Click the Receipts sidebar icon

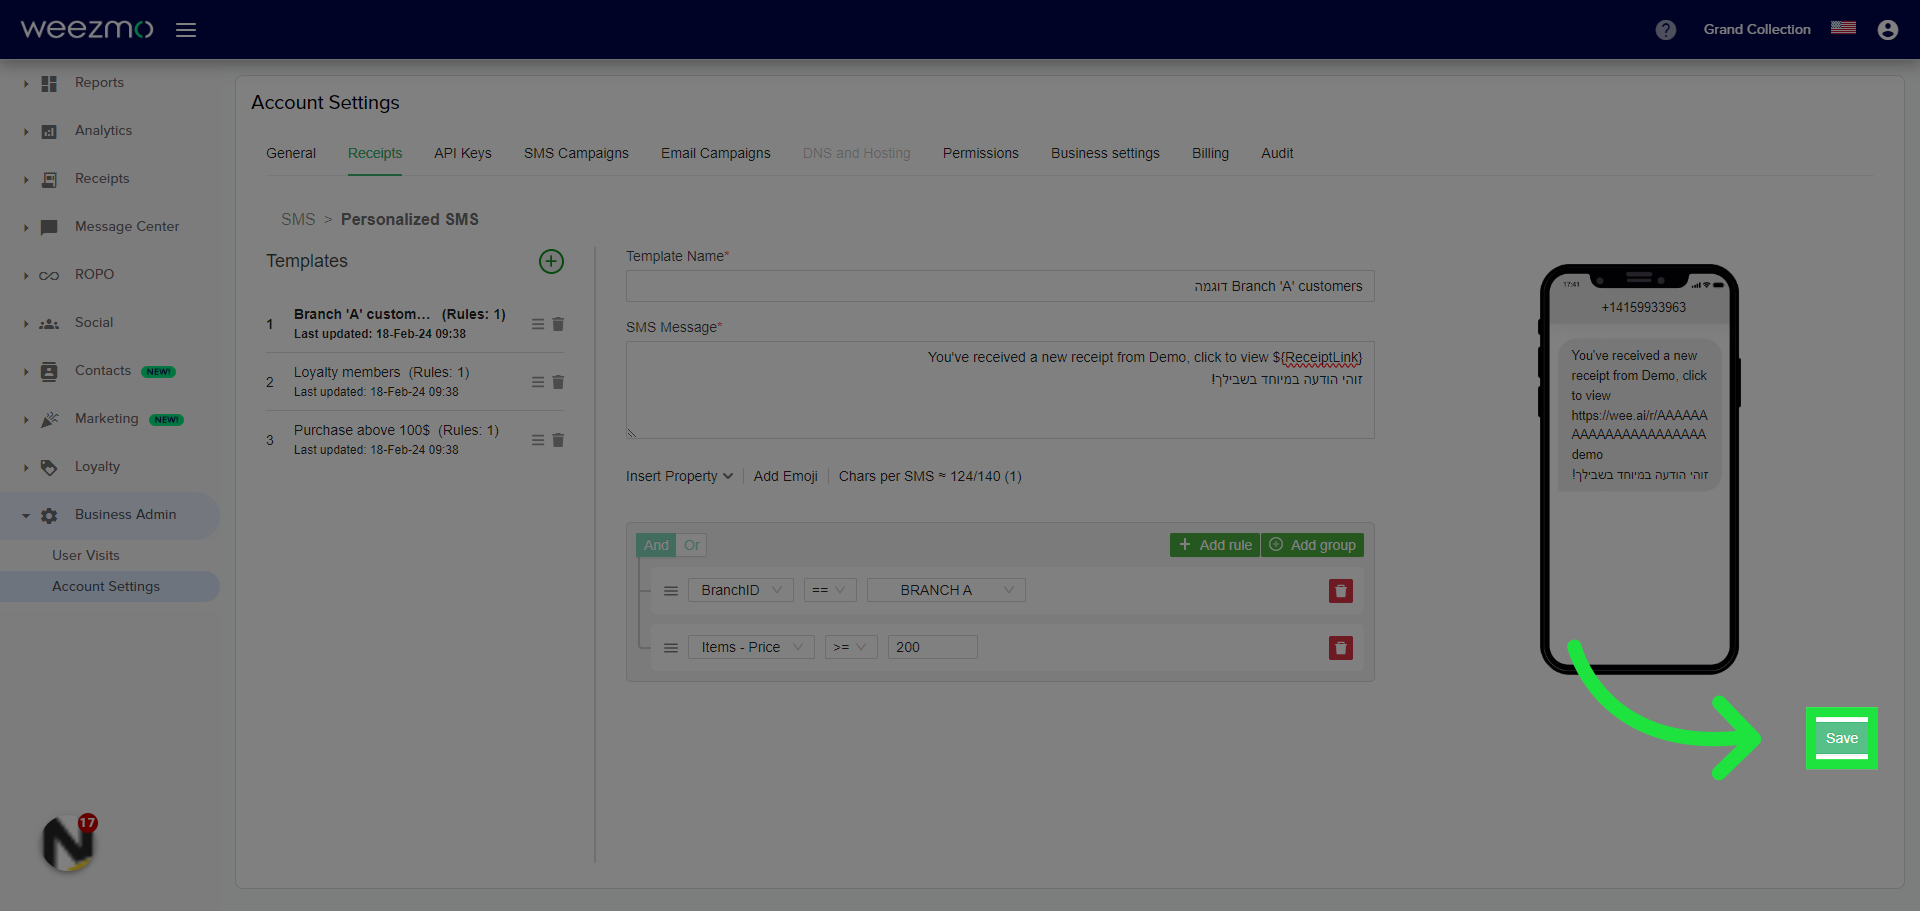click(x=49, y=180)
